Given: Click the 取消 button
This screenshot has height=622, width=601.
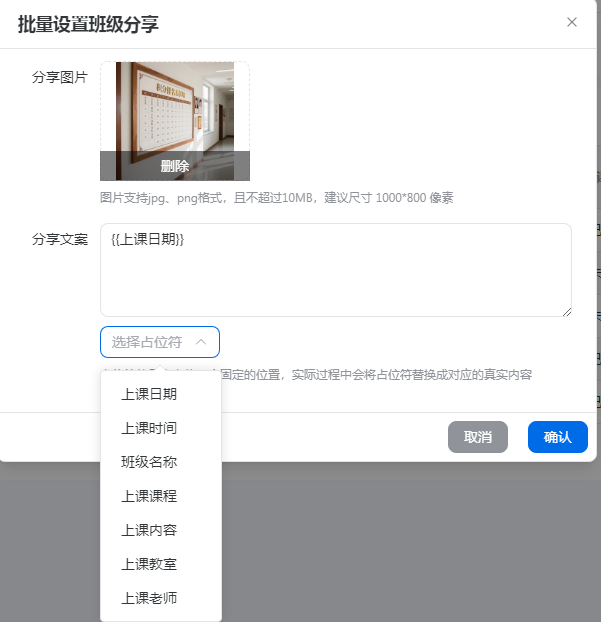Looking at the screenshot, I should coord(478,437).
